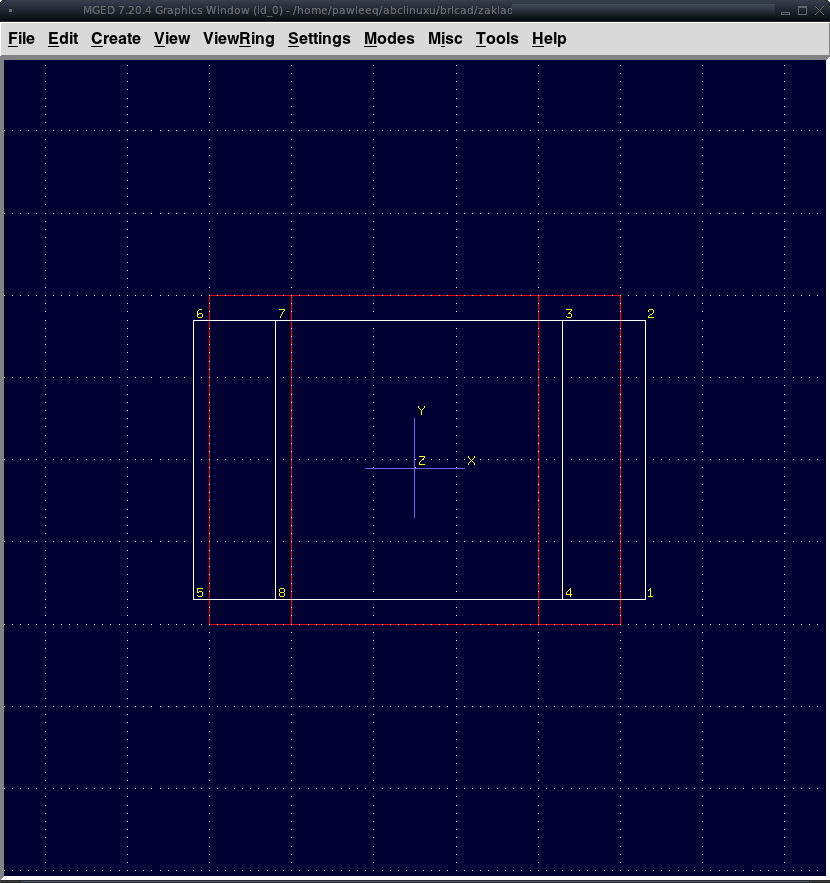Open the Create menu

(x=116, y=38)
